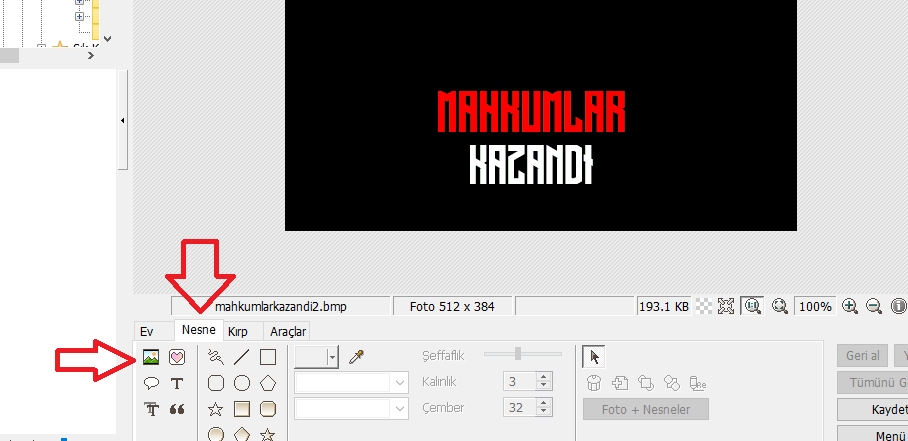Select the rich text (double T) tool
Screen dimensions: 908x441
pos(151,409)
